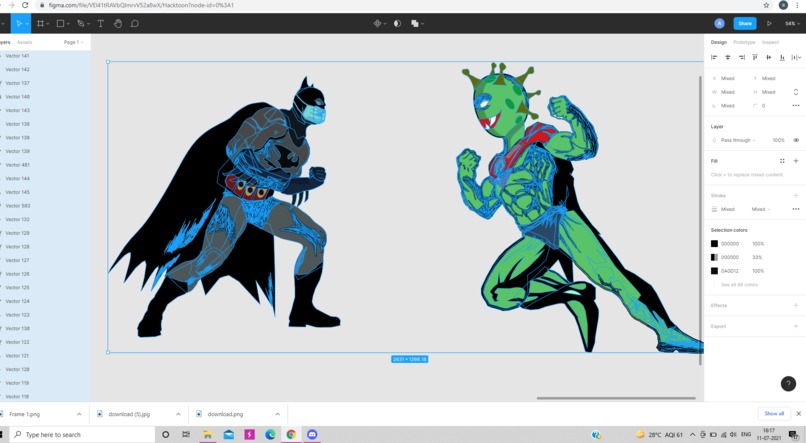Screen dimensions: 806x443
Task: Open fill Style grid icon
Action: tap(782, 161)
